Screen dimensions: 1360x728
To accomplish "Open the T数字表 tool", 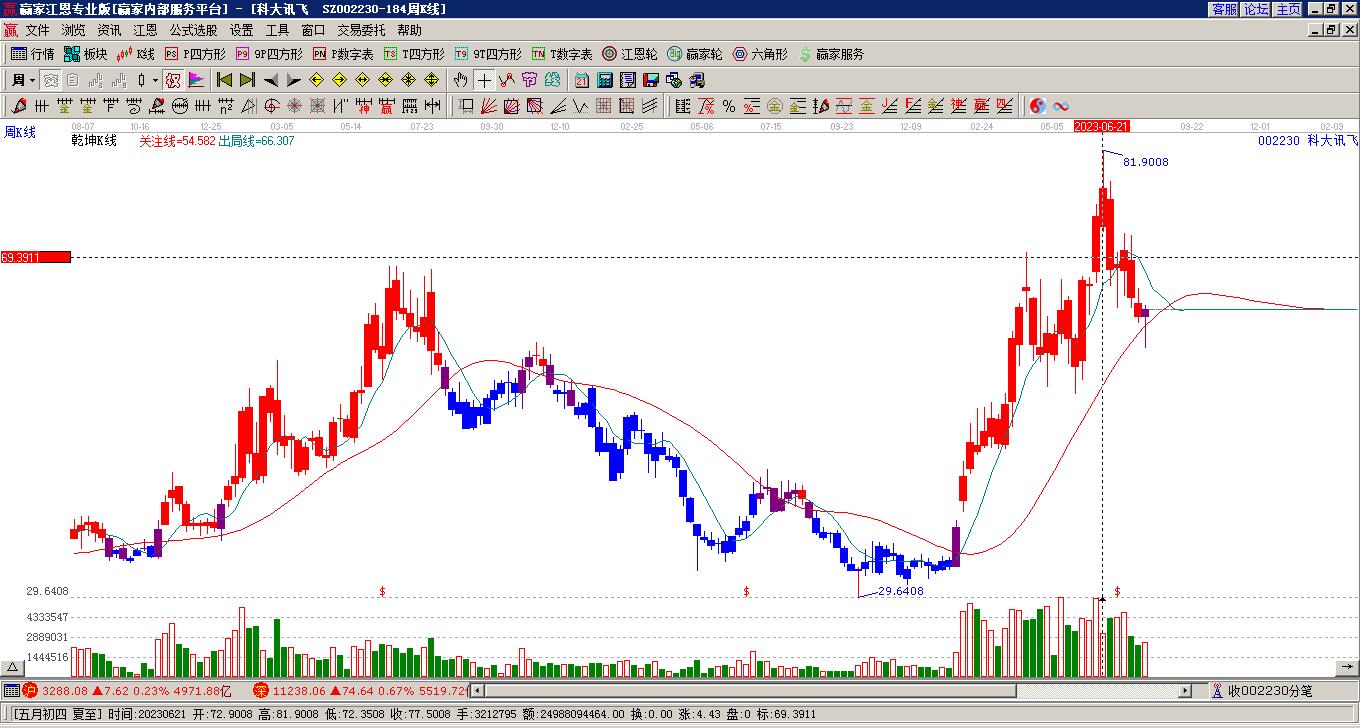I will pos(562,54).
